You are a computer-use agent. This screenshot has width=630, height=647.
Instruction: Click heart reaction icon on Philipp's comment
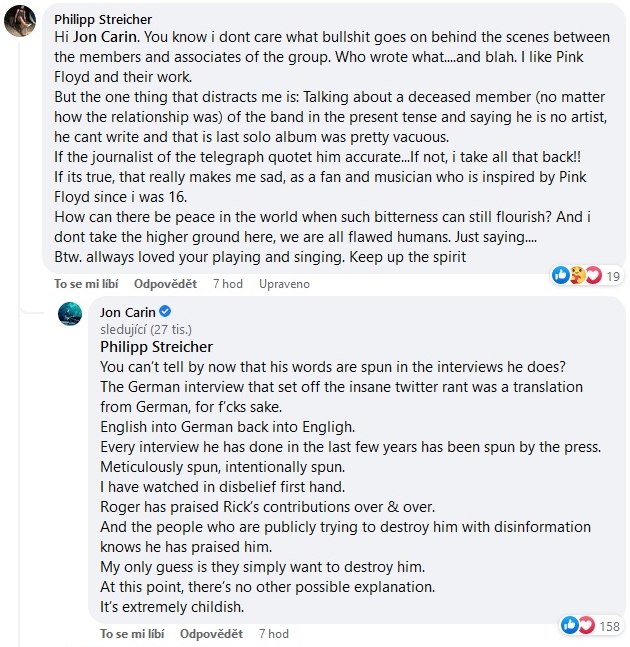click(x=593, y=275)
